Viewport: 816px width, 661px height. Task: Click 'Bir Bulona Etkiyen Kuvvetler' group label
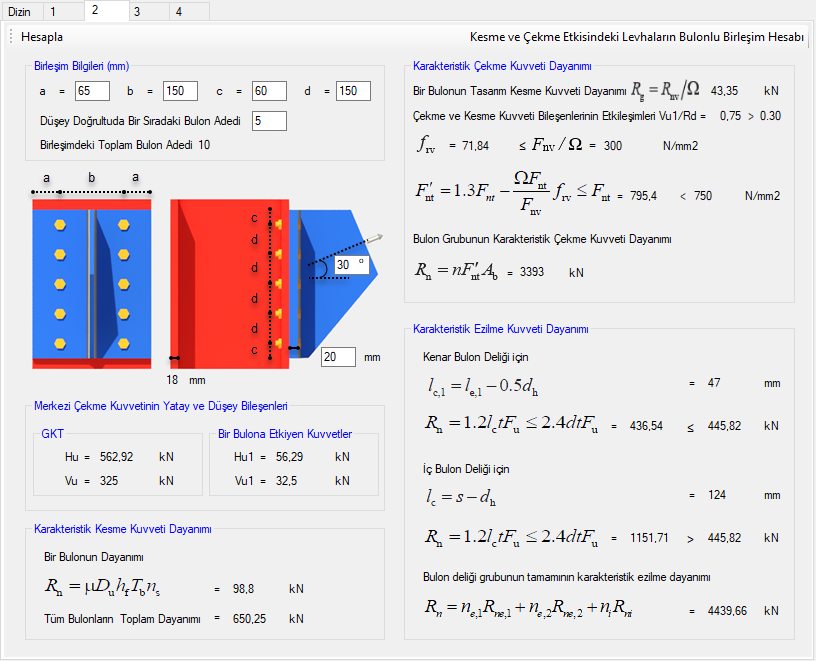tap(285, 434)
